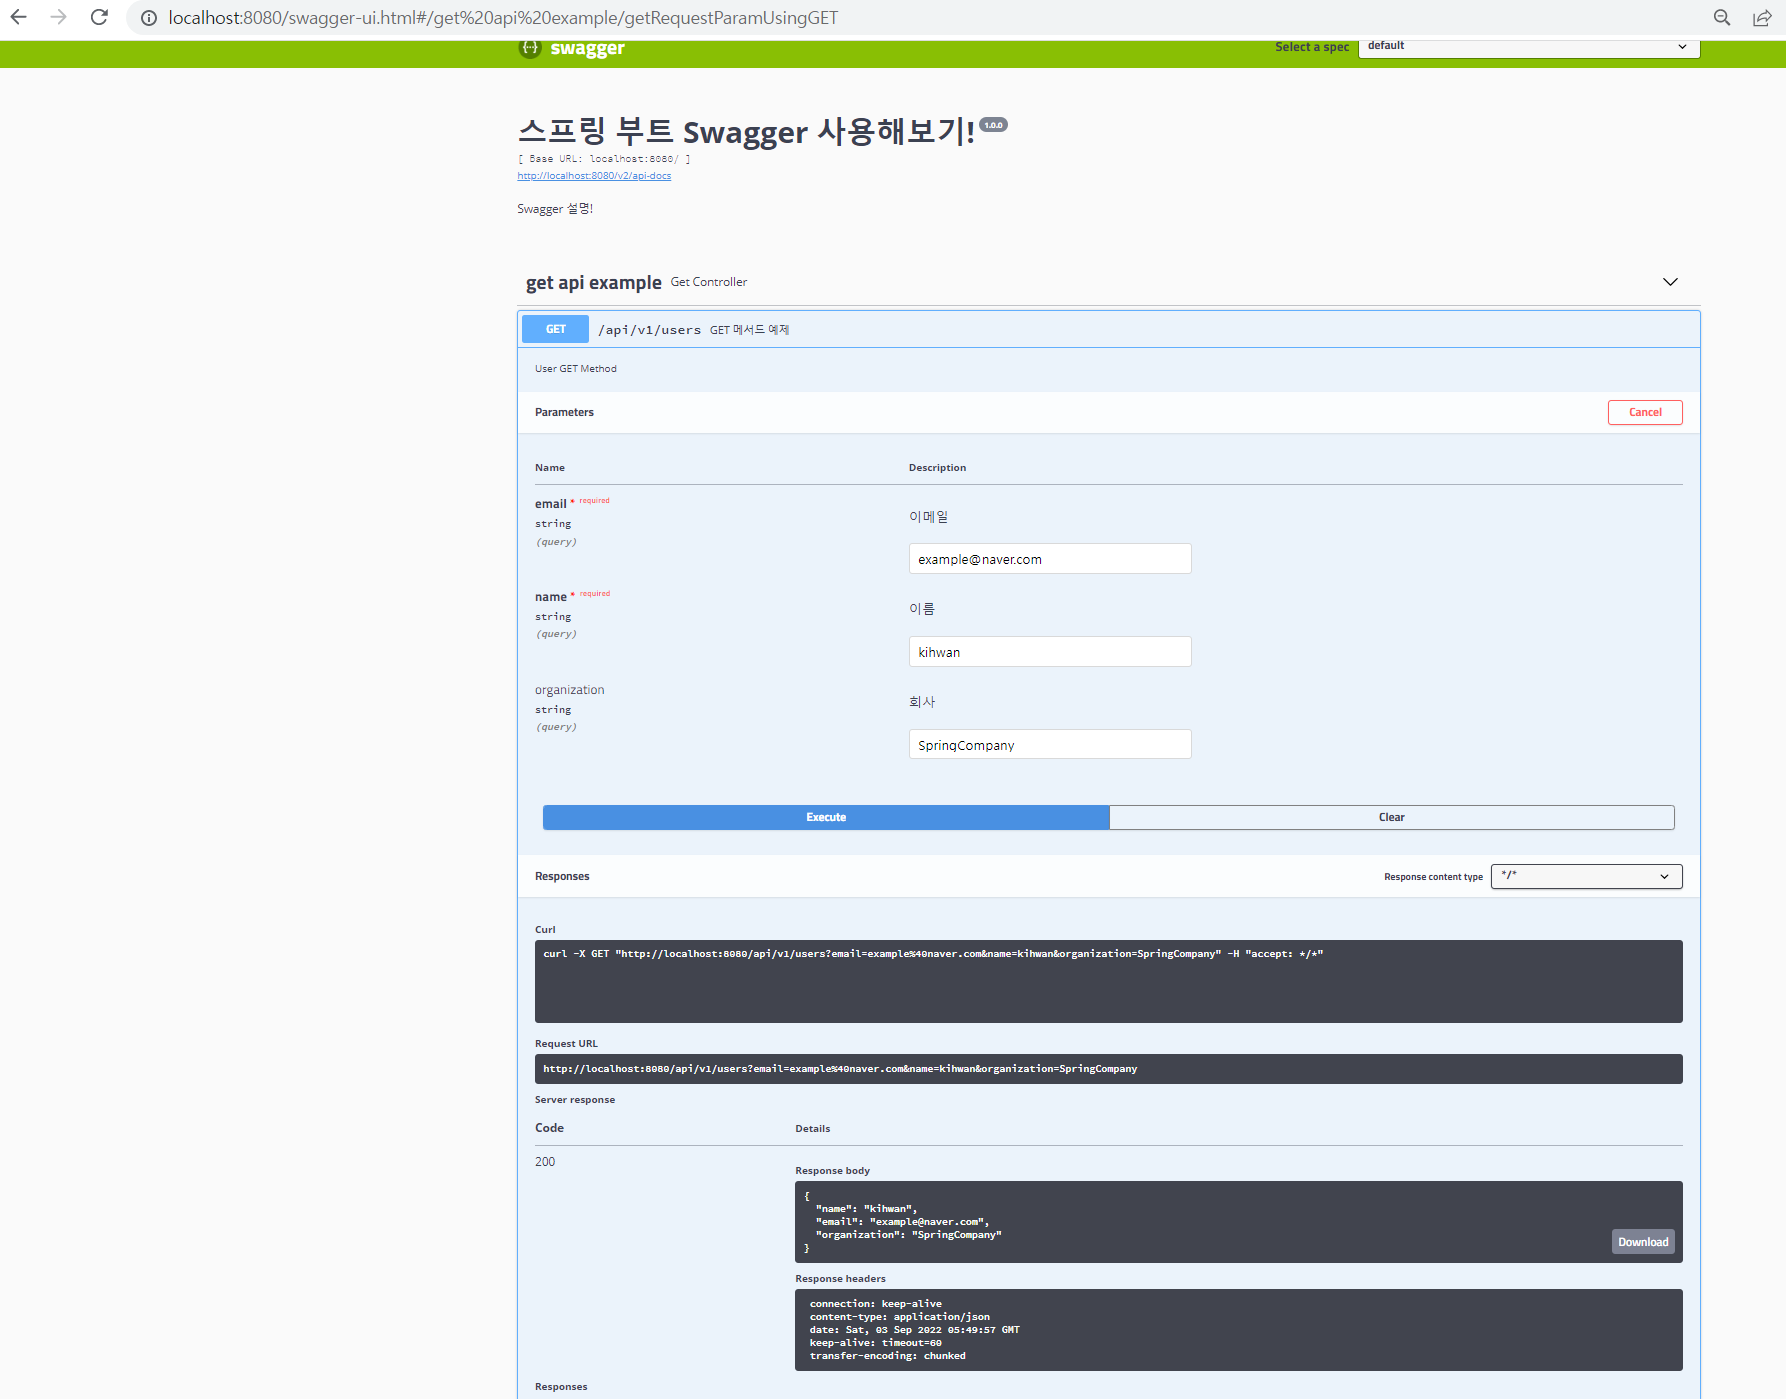Click the response headers block
1786x1399 pixels.
(1238, 1330)
